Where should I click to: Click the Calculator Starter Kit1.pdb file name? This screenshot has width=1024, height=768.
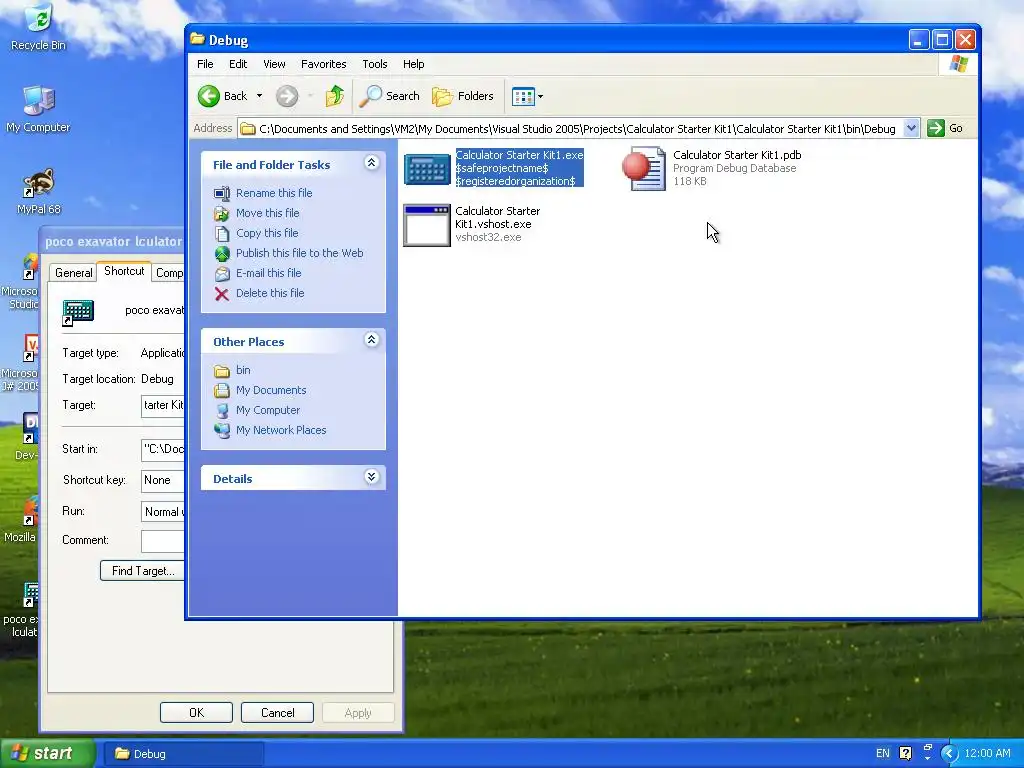737,155
